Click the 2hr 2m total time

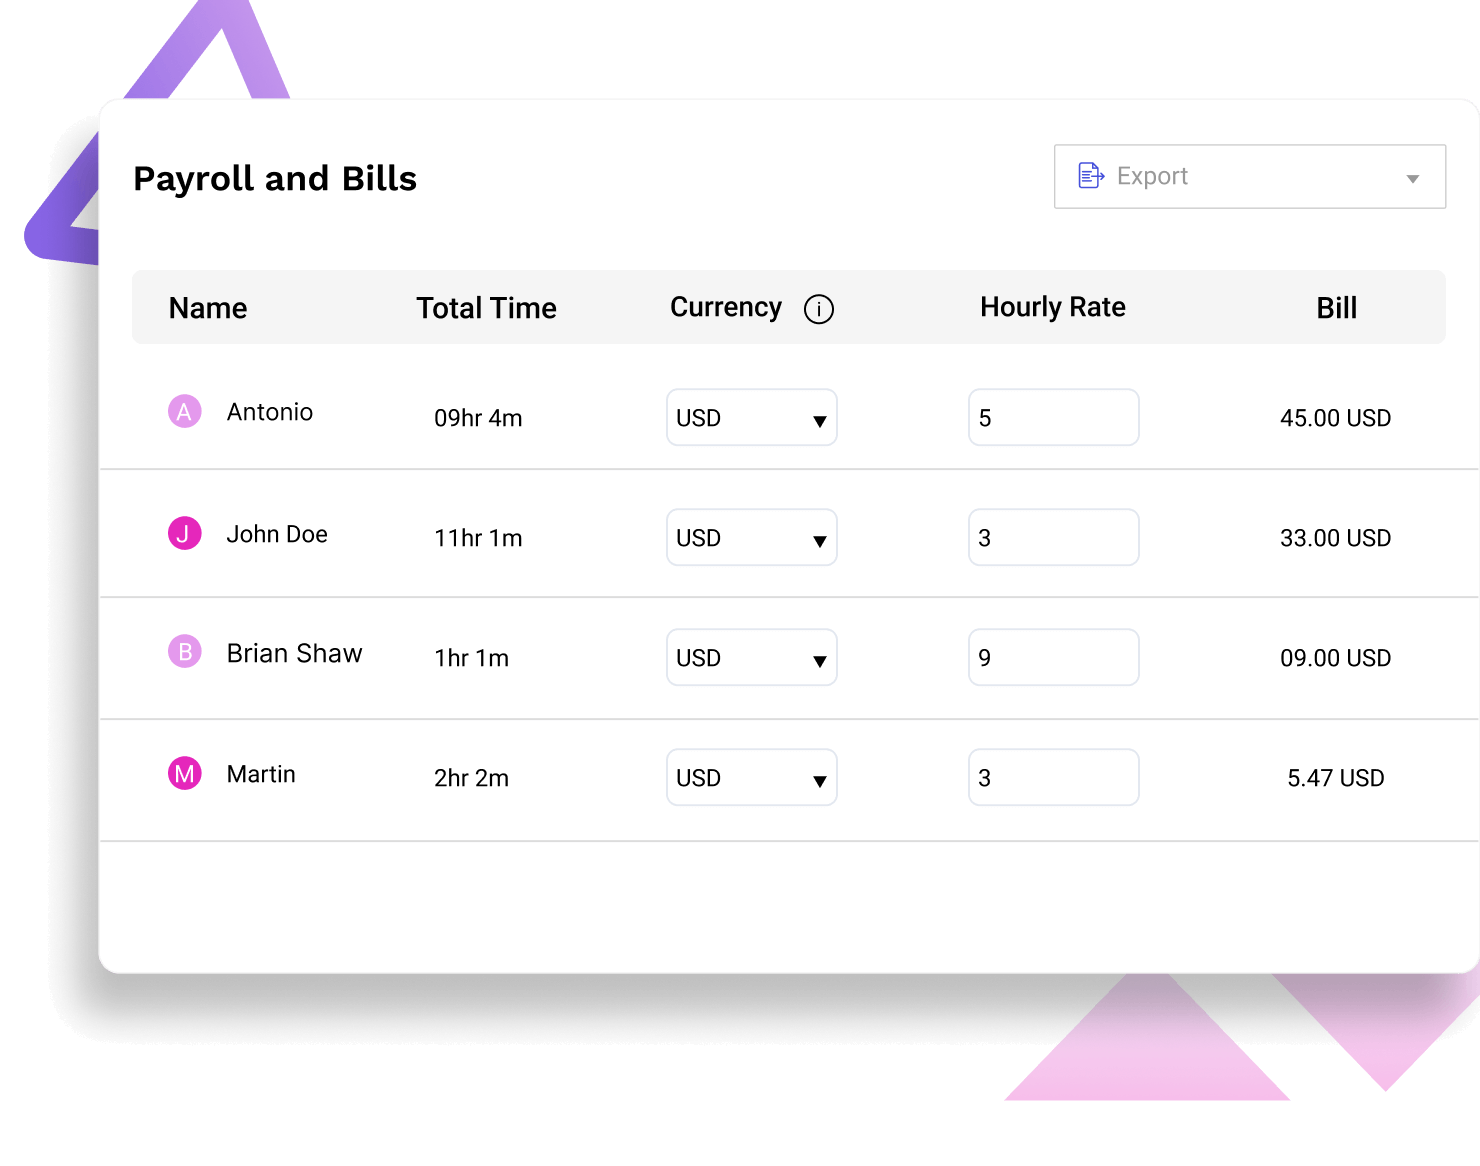pyautogui.click(x=472, y=778)
